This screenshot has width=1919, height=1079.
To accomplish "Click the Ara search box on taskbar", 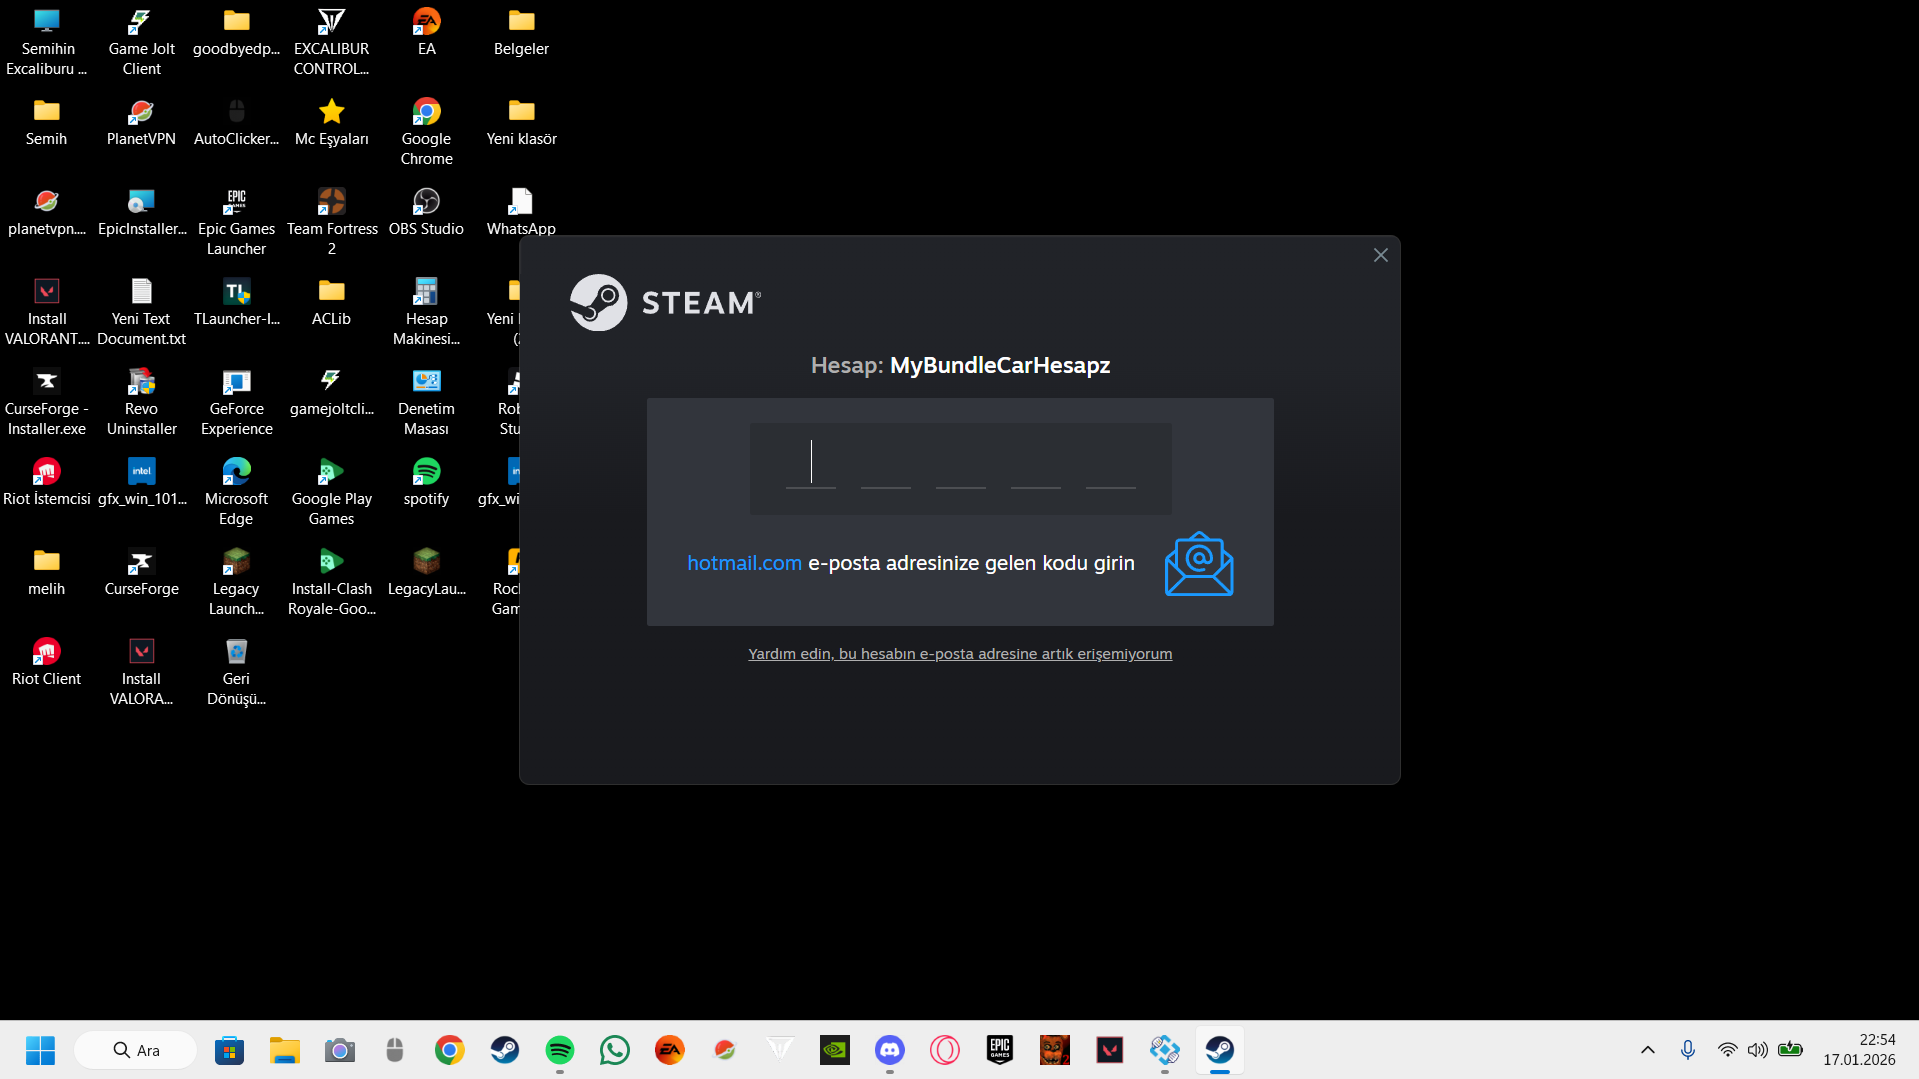I will pyautogui.click(x=136, y=1050).
